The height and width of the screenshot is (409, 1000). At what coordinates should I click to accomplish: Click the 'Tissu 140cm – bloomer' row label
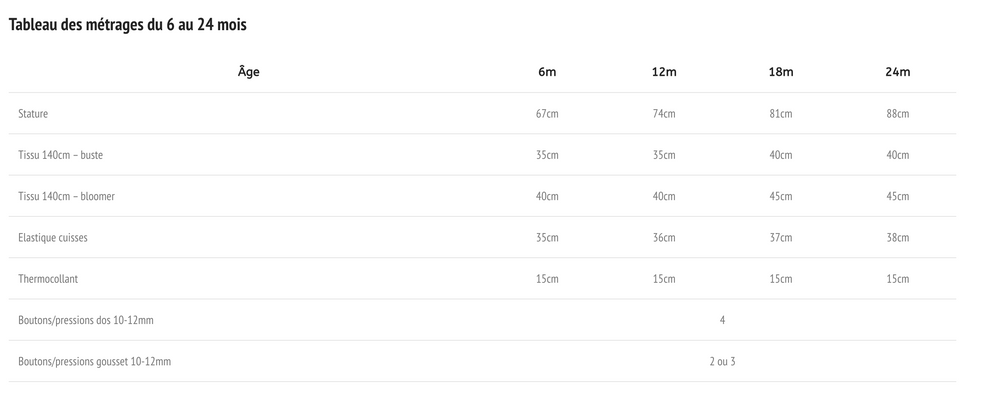[x=66, y=197]
